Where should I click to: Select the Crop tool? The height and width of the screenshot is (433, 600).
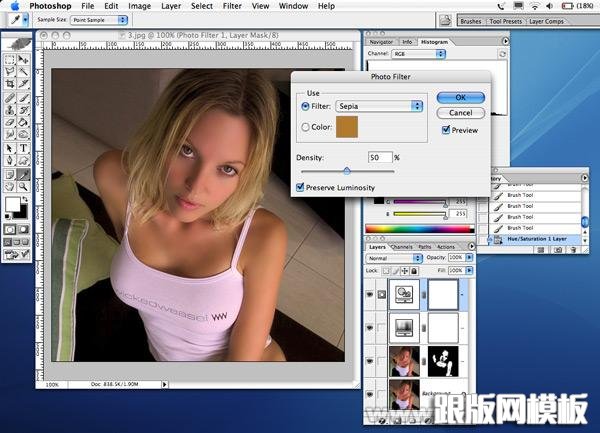coord(10,84)
